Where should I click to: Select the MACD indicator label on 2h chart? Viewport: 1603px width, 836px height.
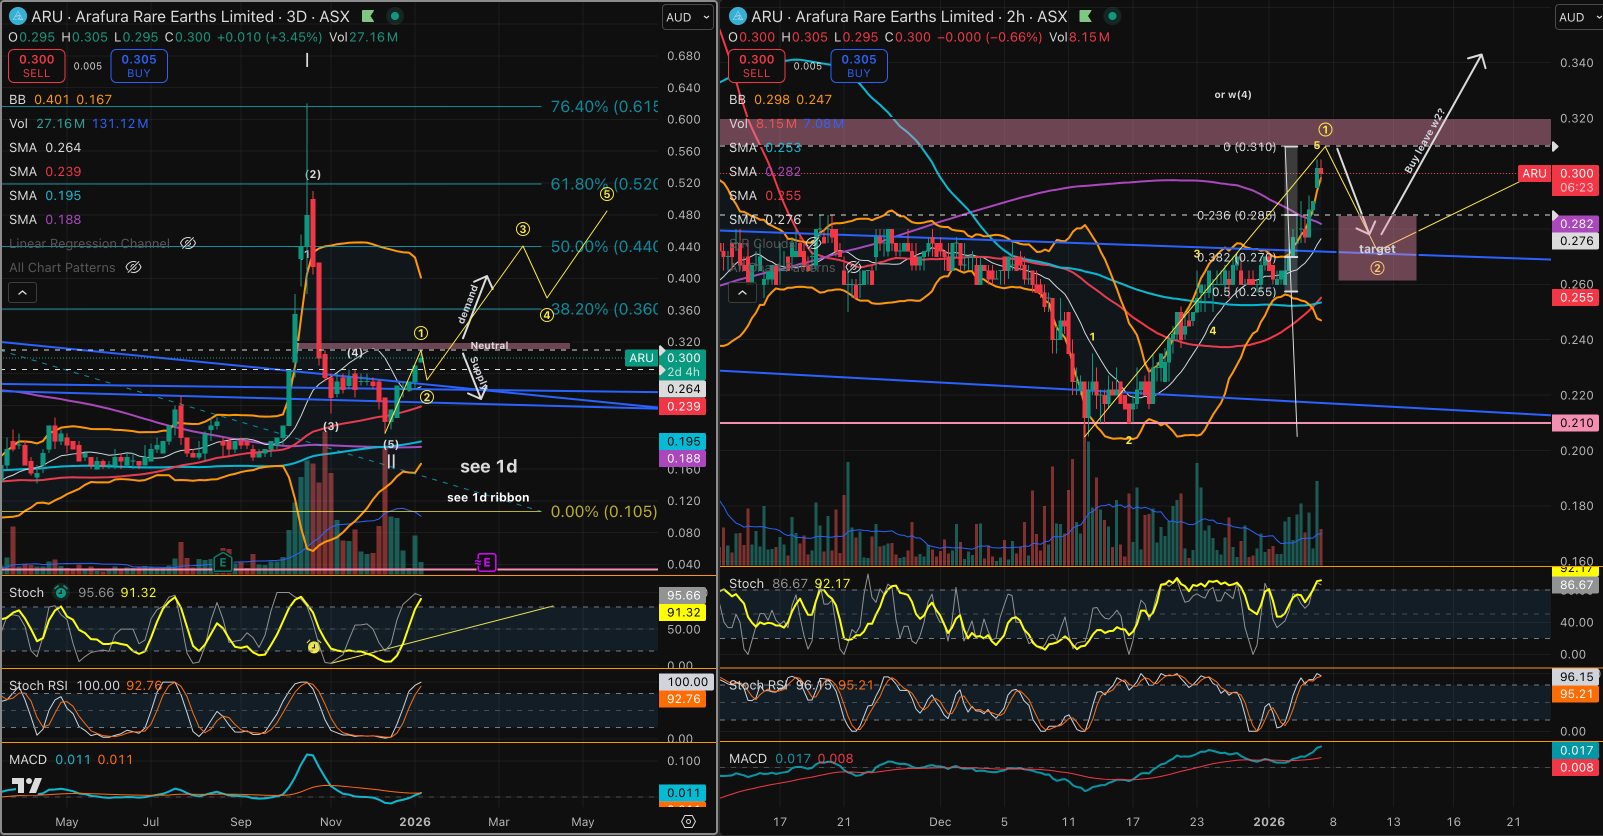[x=747, y=759]
